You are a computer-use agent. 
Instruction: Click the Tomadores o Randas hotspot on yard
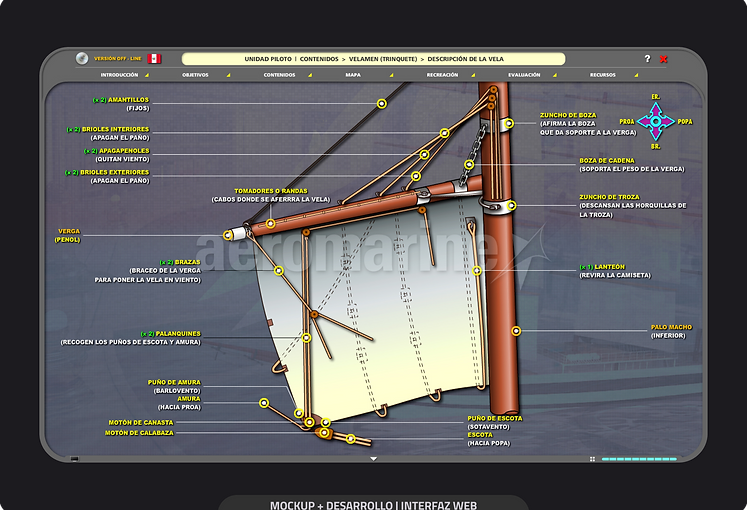pos(271,223)
